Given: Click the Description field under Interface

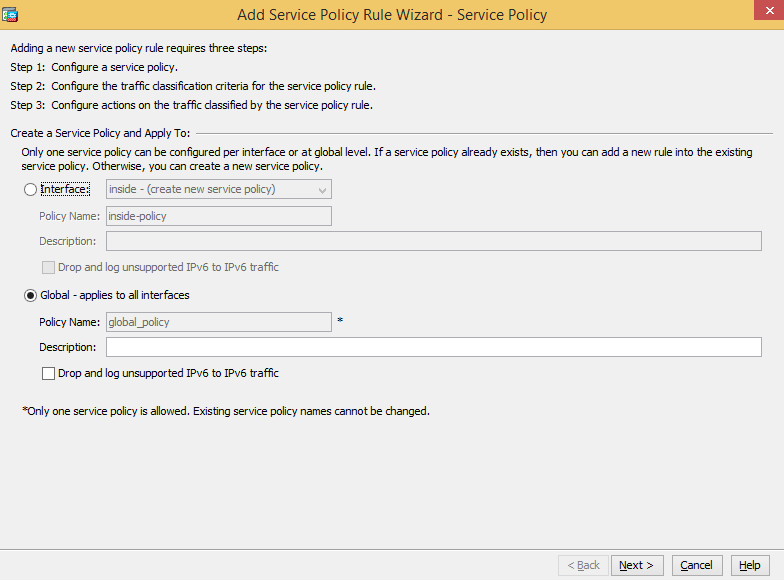Looking at the screenshot, I should click(x=433, y=241).
